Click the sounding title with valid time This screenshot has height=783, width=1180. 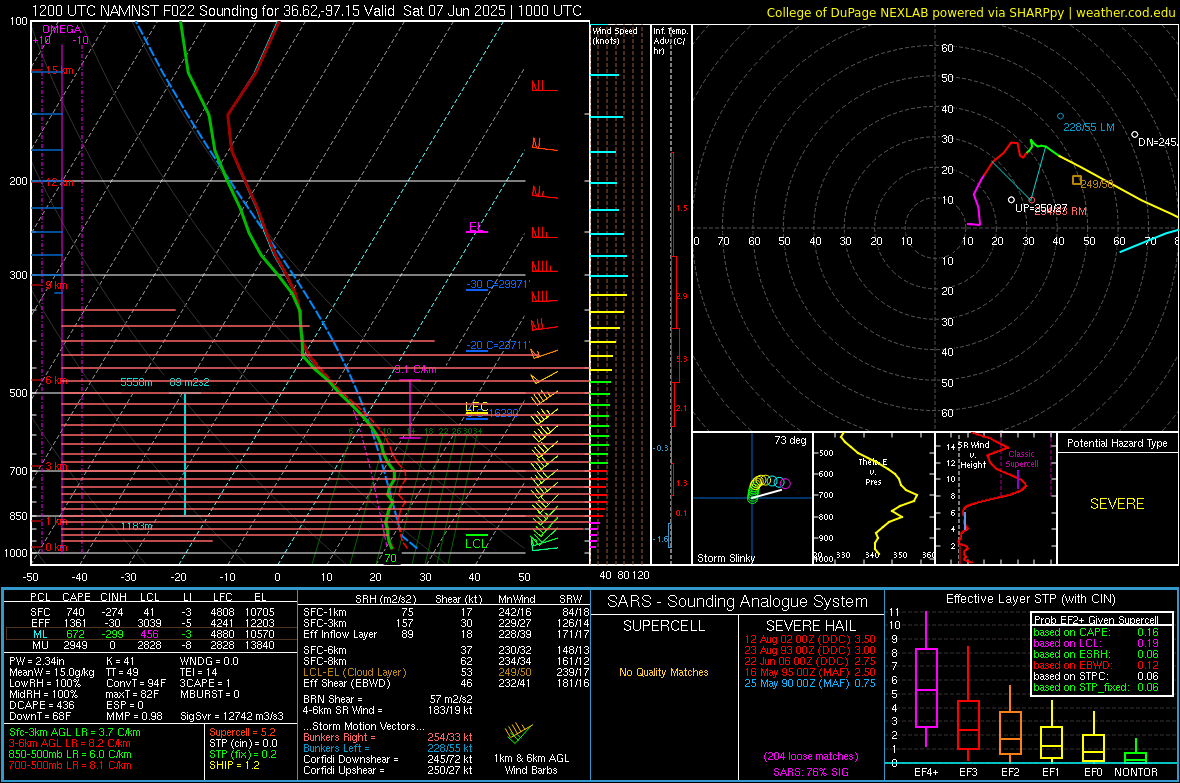pos(307,11)
